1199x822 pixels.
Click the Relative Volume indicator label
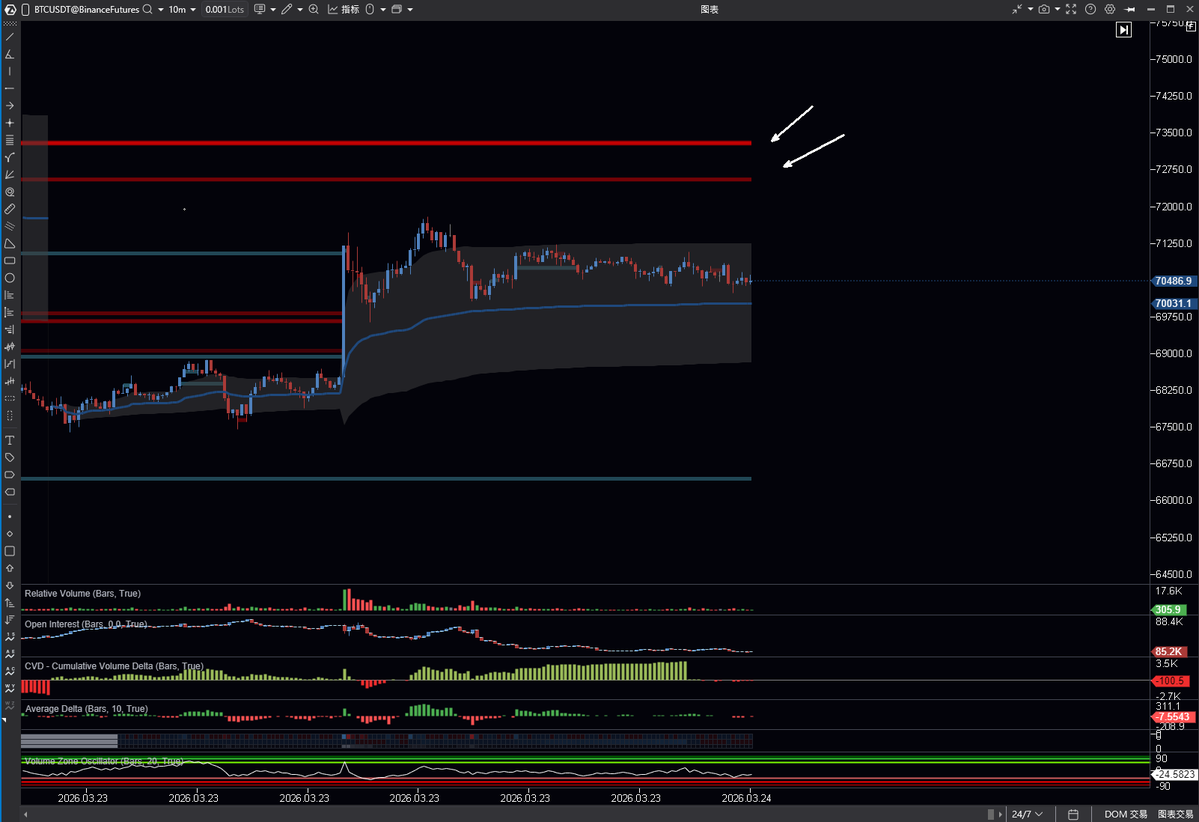[83, 593]
